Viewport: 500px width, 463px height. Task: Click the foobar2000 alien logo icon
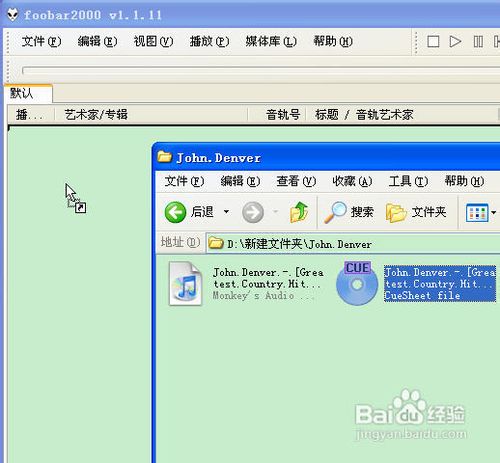click(13, 15)
